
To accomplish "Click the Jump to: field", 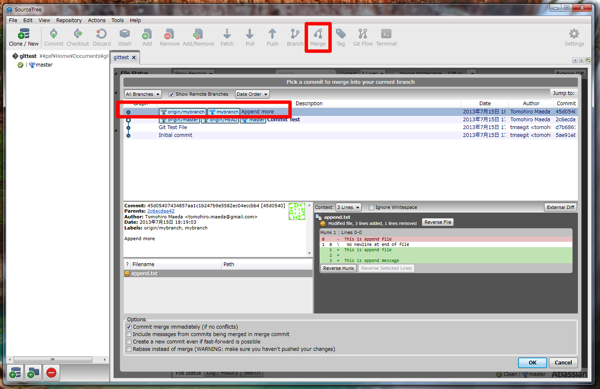I will click(x=564, y=93).
